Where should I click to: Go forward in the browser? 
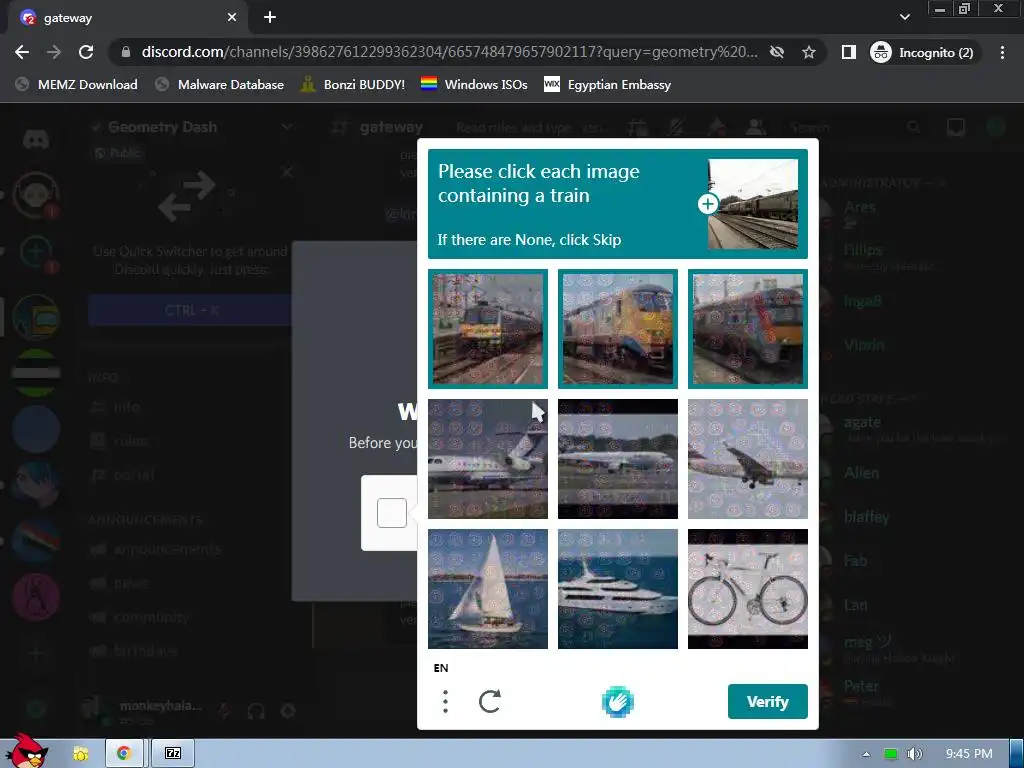(x=54, y=52)
